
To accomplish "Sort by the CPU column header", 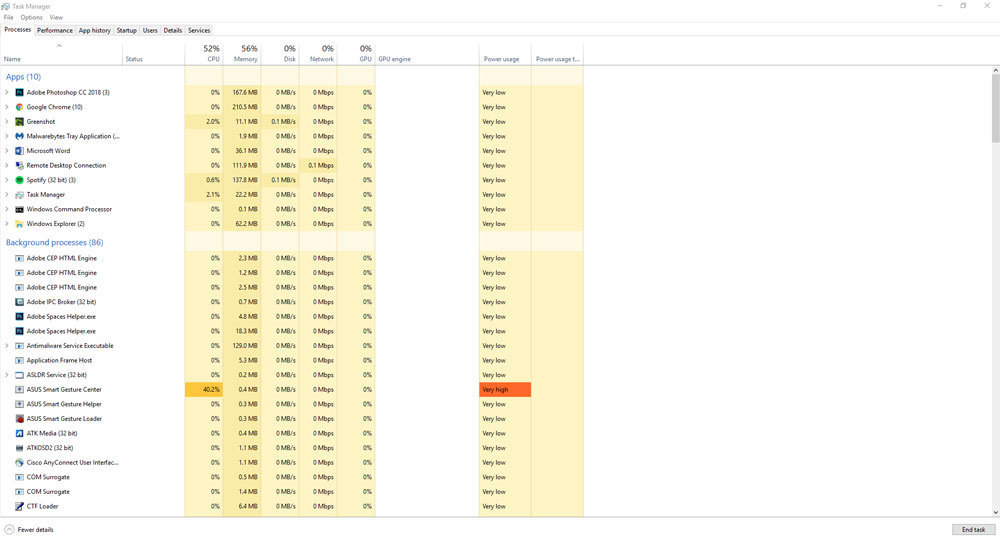I will 203,54.
